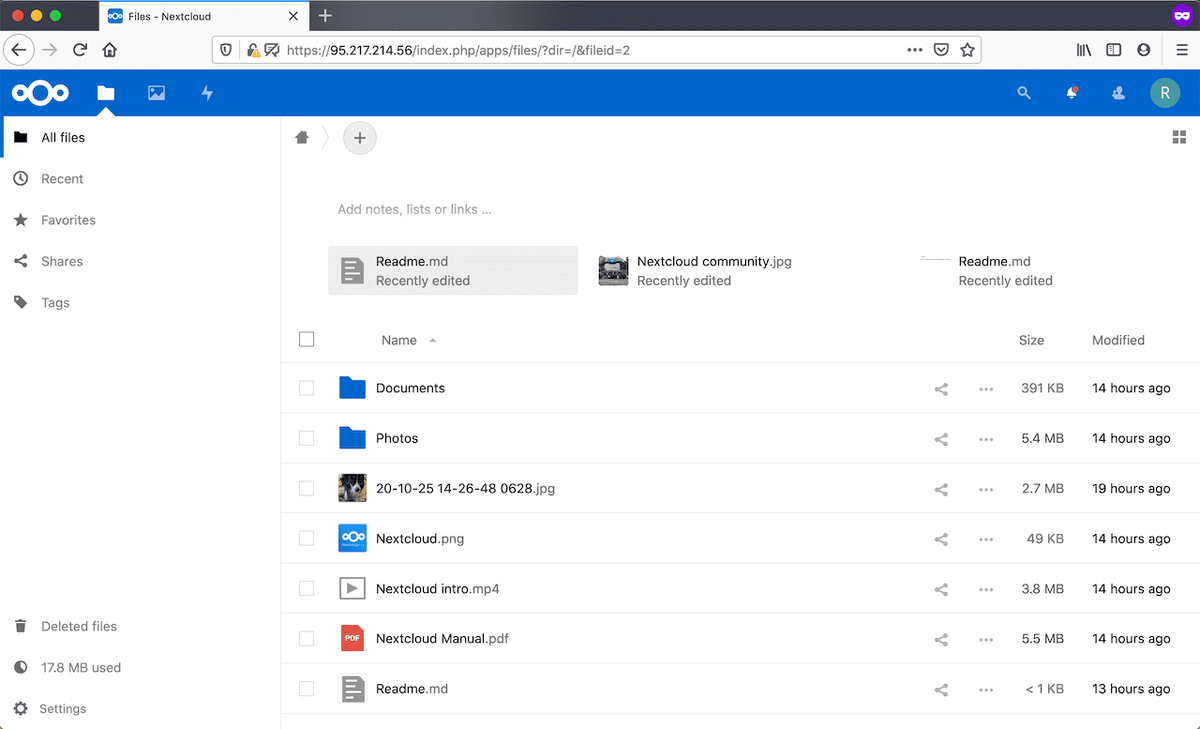The width and height of the screenshot is (1200, 729).
Task: Share the Nextcloud intro.mp4 file
Action: pos(941,589)
